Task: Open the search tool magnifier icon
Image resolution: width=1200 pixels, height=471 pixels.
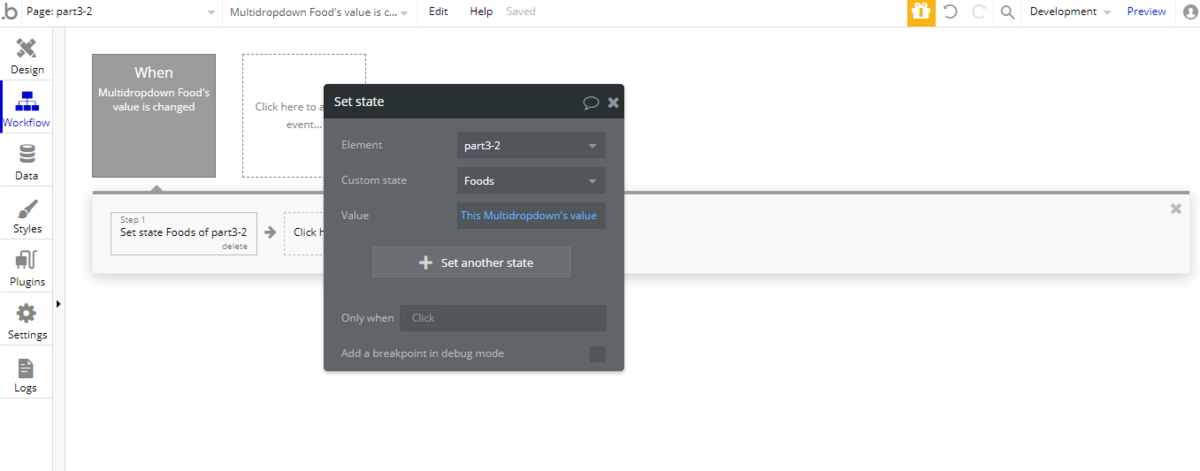Action: point(1007,12)
